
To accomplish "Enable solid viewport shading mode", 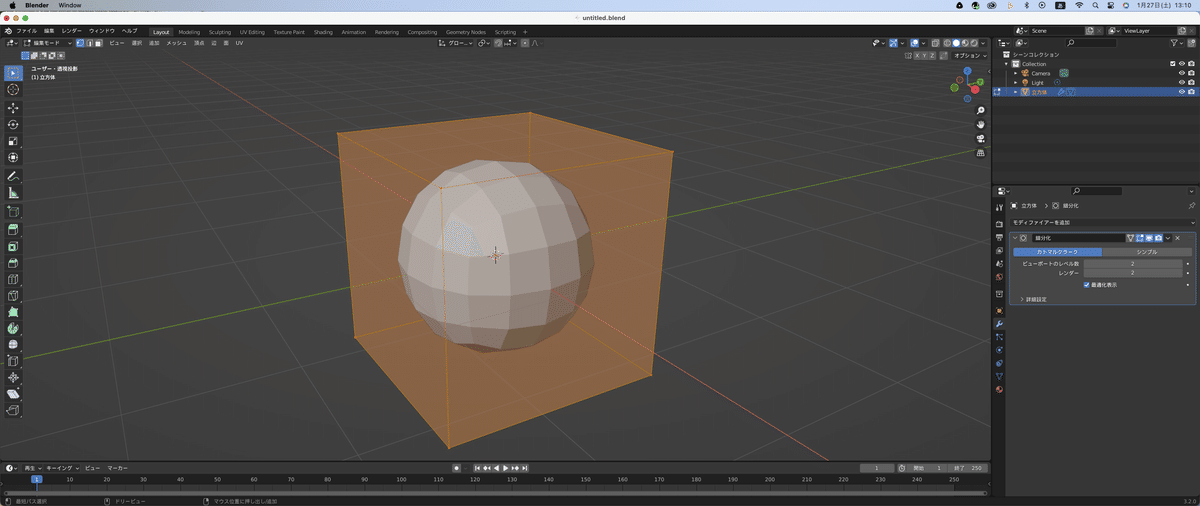I will [x=957, y=43].
